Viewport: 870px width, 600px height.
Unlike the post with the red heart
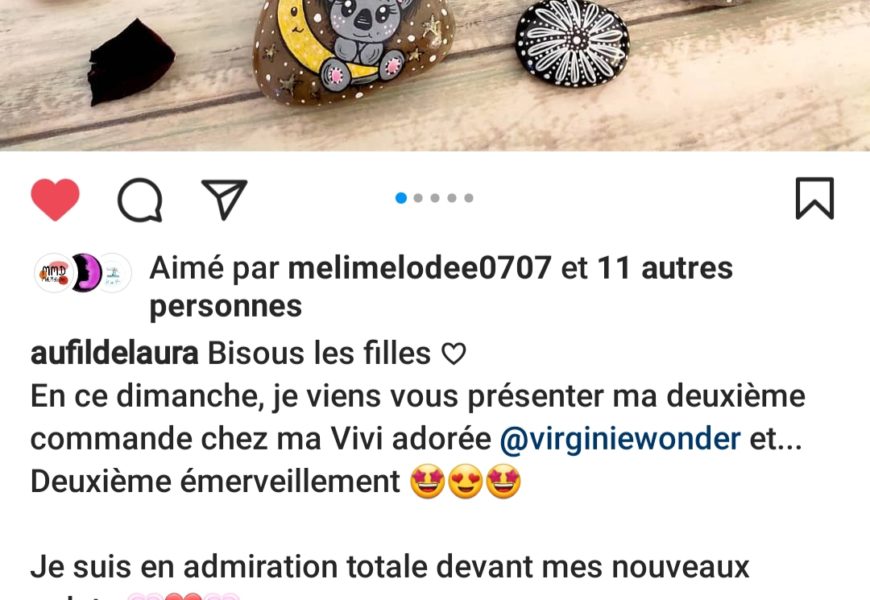[x=55, y=199]
